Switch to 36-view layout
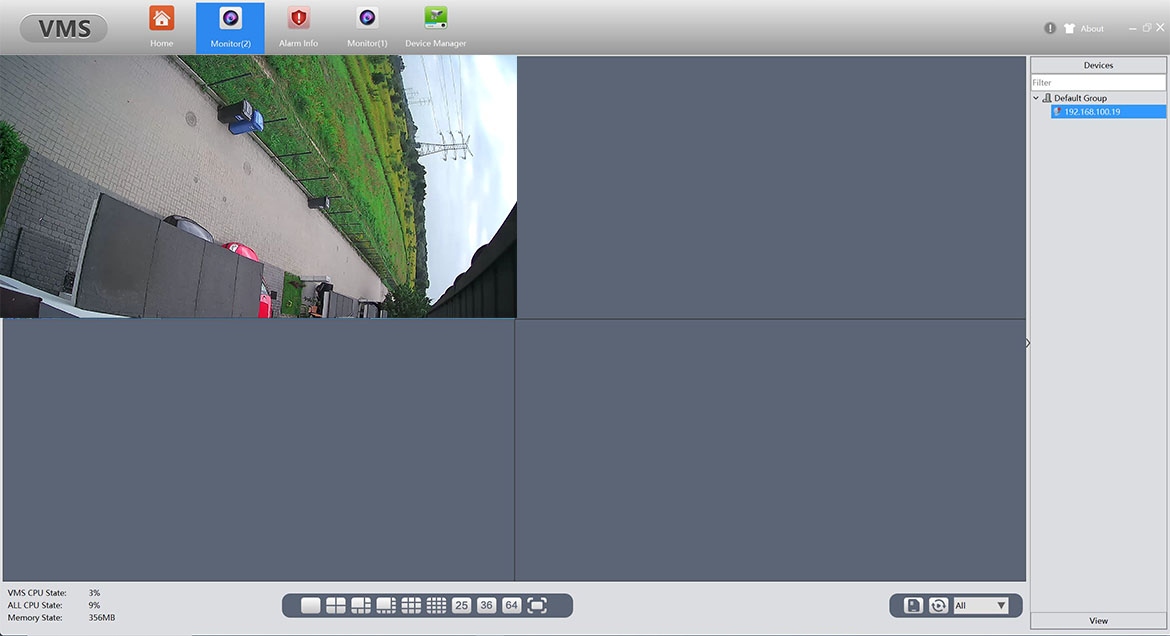Viewport: 1170px width, 636px height. pos(487,605)
